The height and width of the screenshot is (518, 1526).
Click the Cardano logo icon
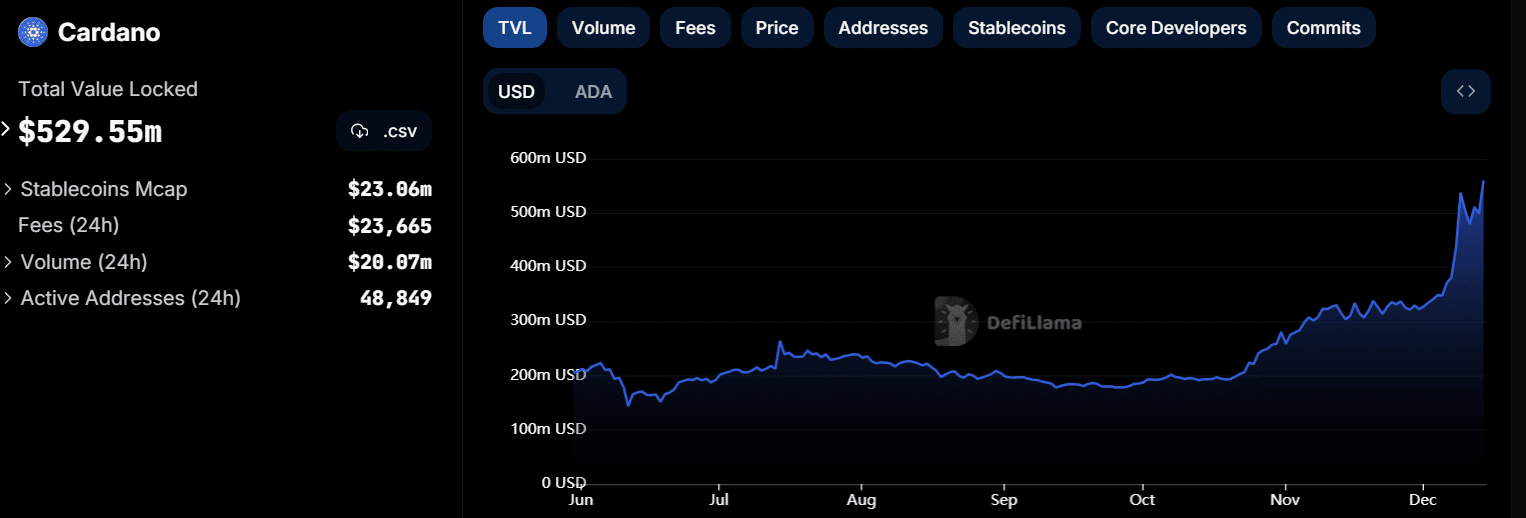click(34, 32)
